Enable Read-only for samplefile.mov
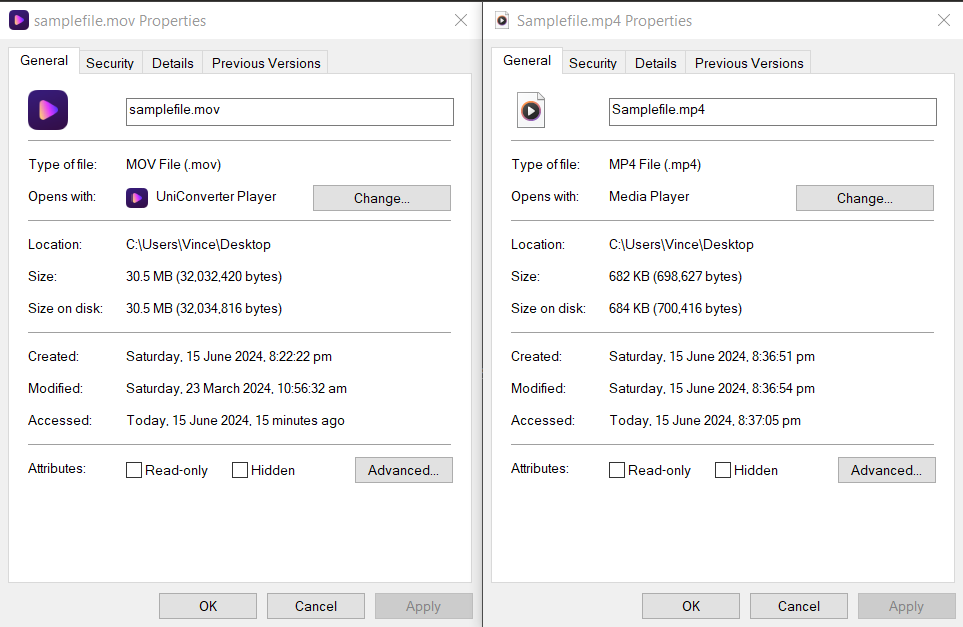This screenshot has height=627, width=963. [x=133, y=470]
